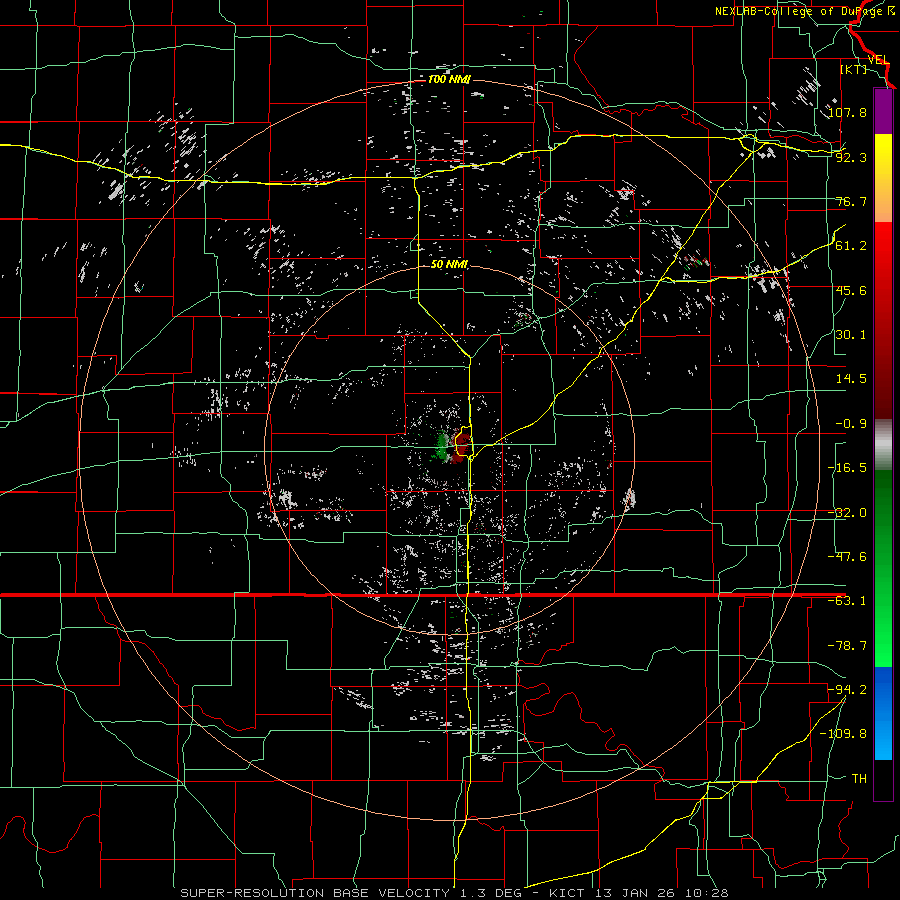Viewport: 900px width, 900px height.
Task: Select the 45.6 scale value
Action: coord(851,290)
